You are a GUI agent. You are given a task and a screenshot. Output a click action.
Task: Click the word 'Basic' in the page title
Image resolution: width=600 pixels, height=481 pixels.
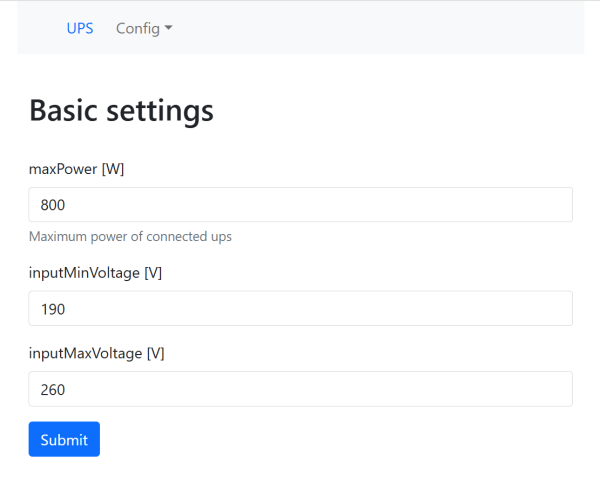66,110
